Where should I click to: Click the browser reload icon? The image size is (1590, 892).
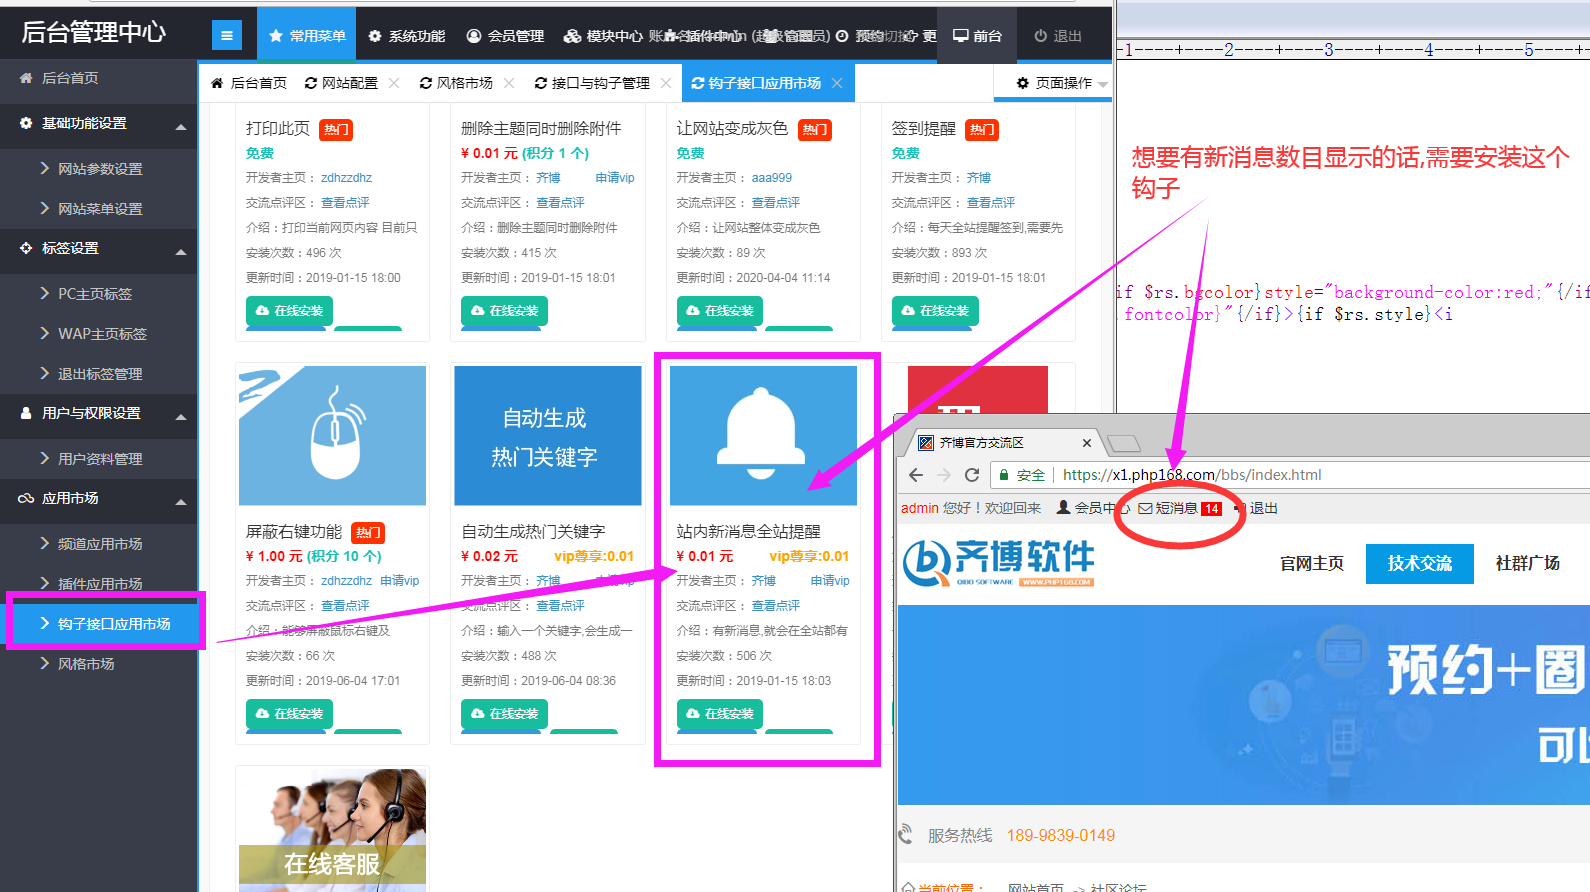(971, 475)
